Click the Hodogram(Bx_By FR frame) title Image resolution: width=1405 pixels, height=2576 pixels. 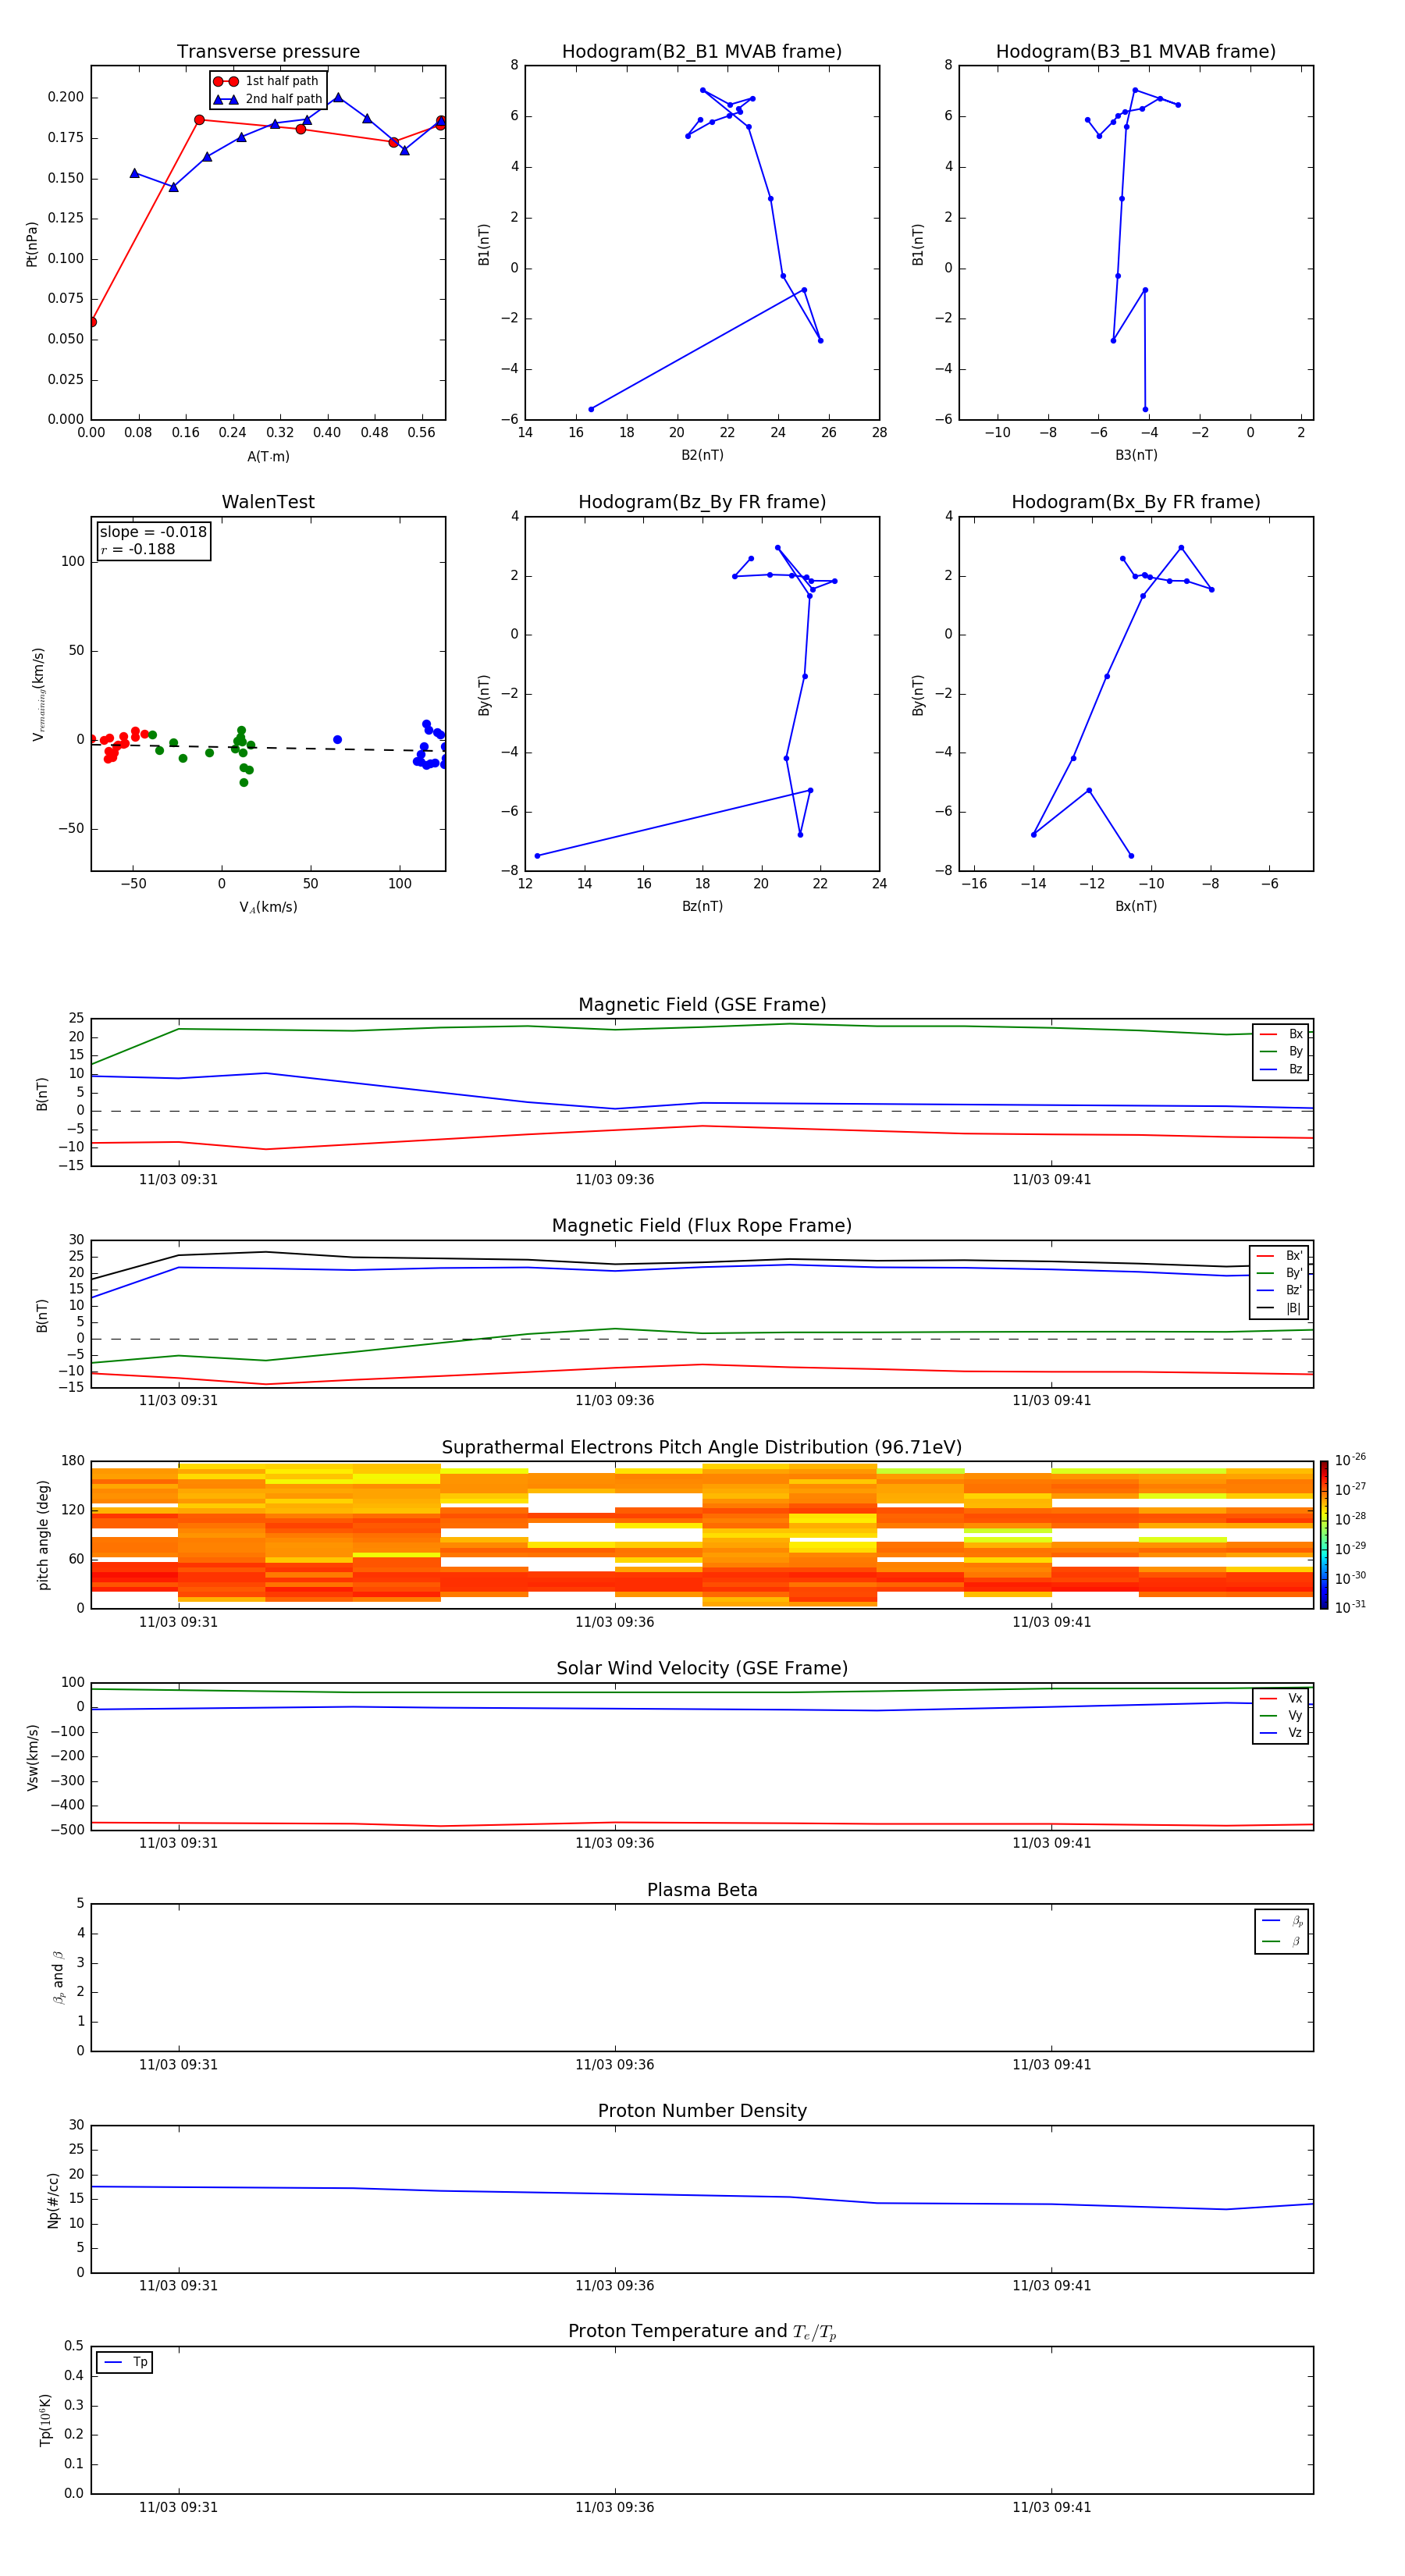(1136, 502)
